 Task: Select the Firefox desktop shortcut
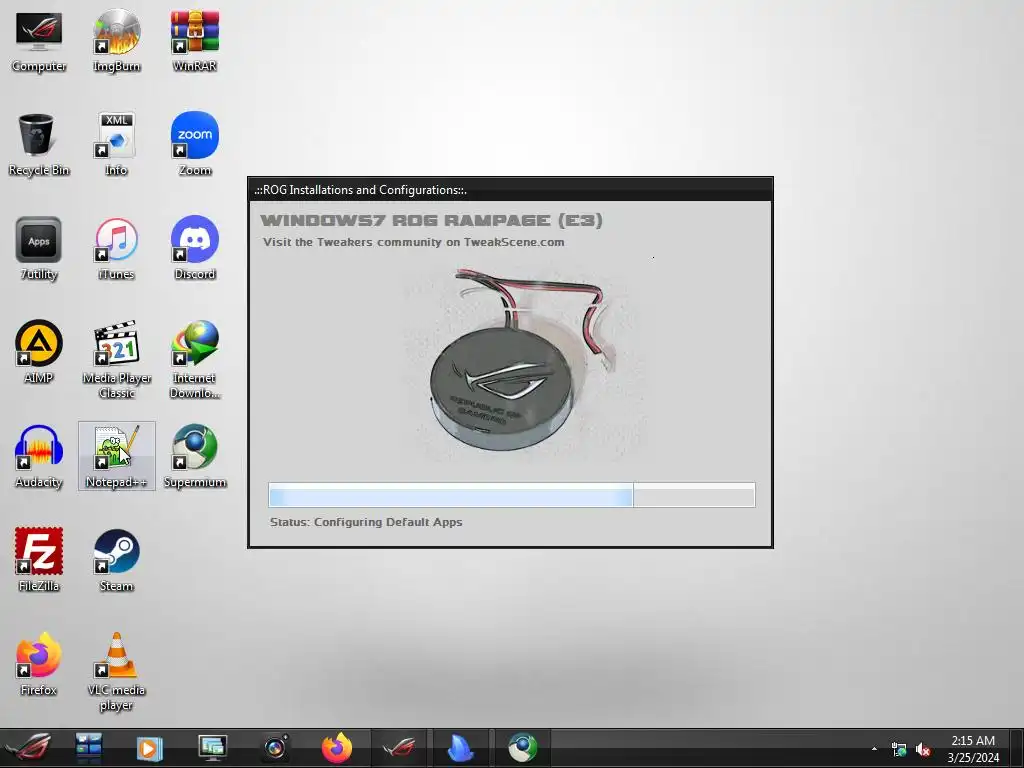(x=39, y=665)
